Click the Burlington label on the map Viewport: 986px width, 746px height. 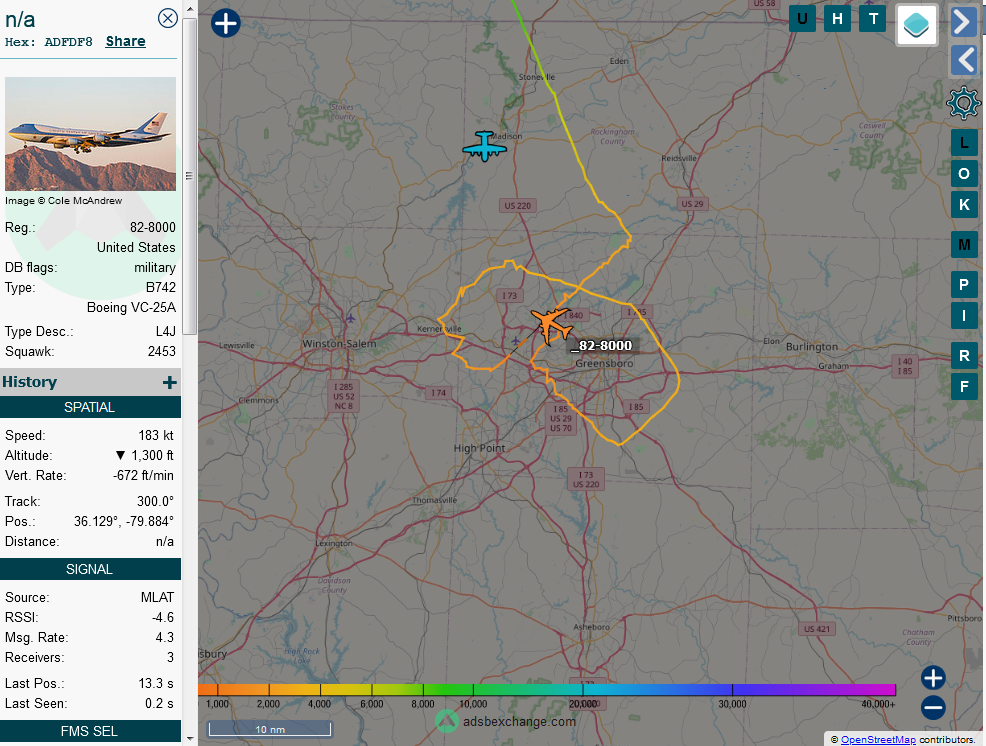[x=812, y=347]
